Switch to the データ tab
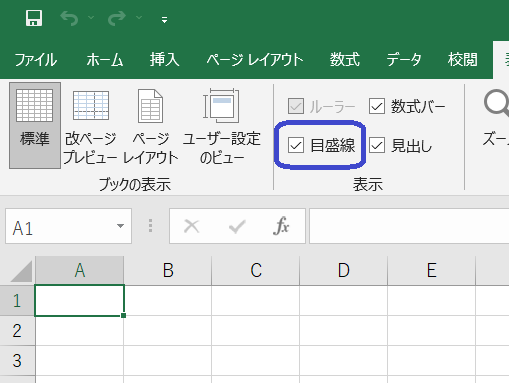The image size is (509, 383). pyautogui.click(x=404, y=60)
